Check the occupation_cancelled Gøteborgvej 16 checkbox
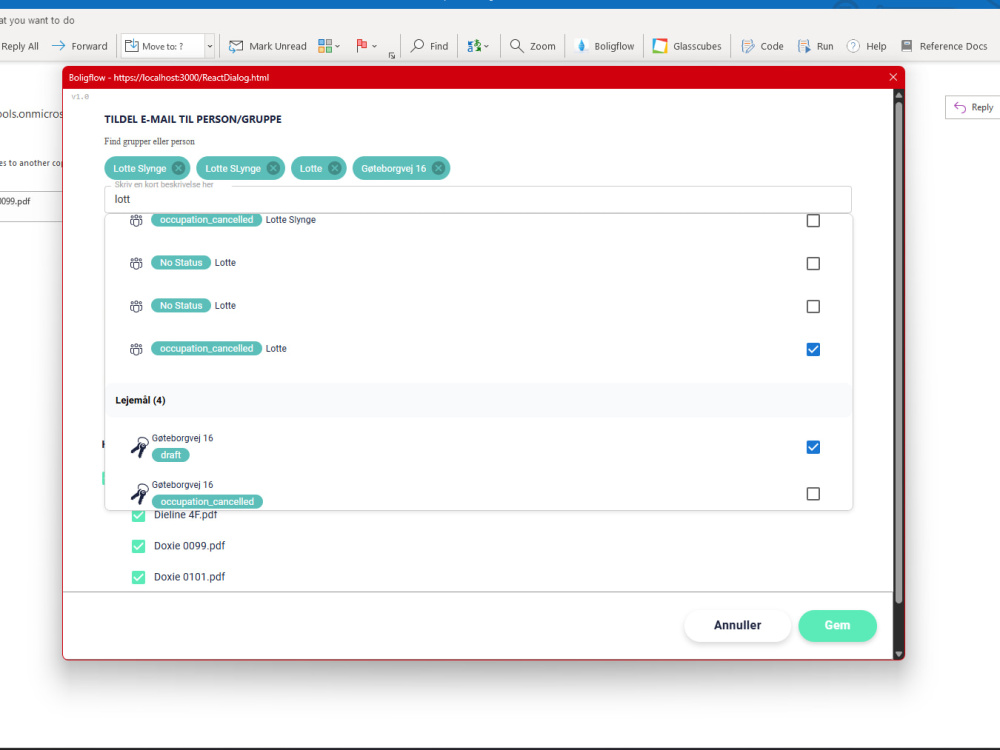This screenshot has height=750, width=1000. pos(813,494)
